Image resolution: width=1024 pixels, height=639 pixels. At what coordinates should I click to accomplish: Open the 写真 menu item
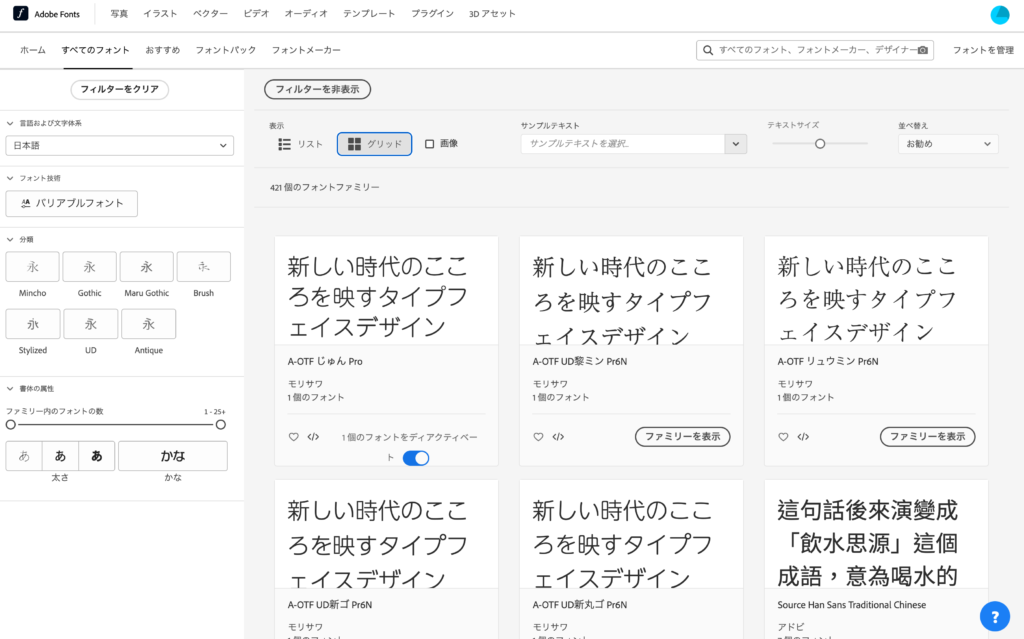[119, 14]
